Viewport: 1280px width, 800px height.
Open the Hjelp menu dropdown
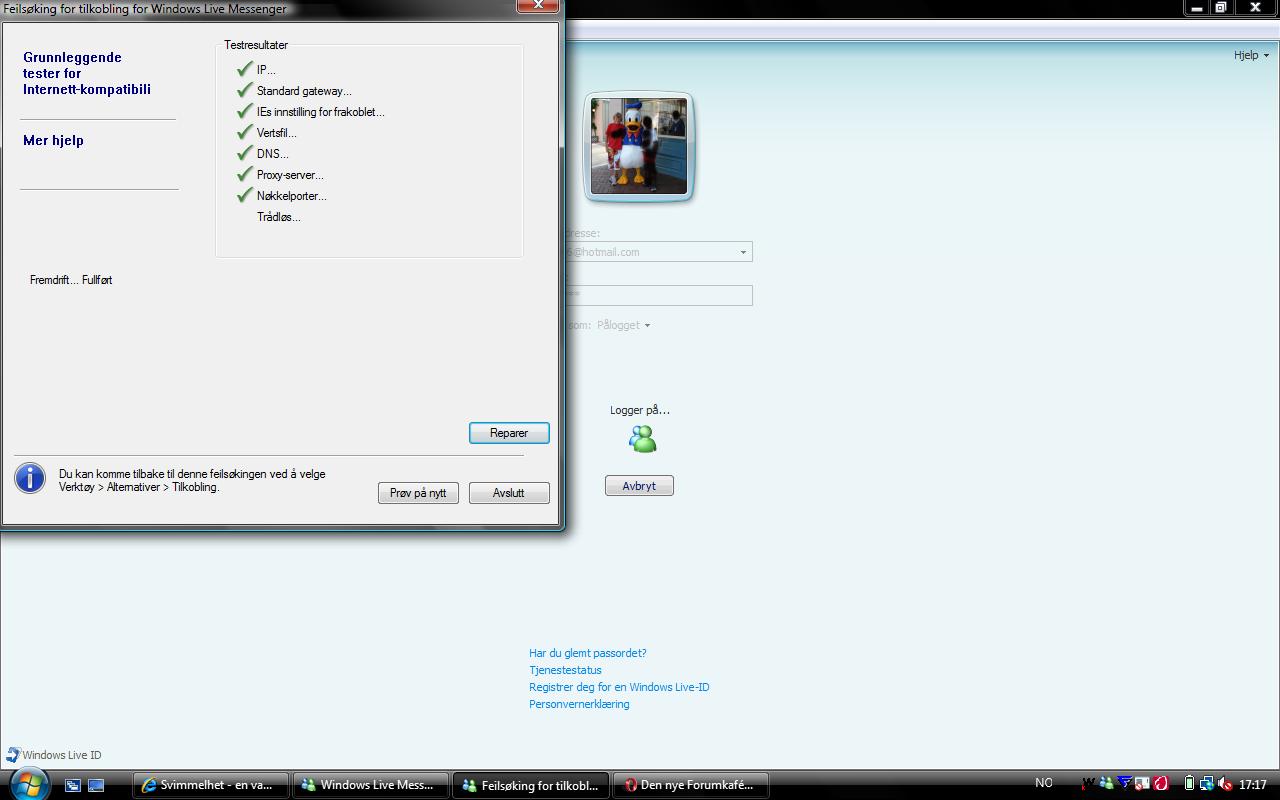tap(1251, 55)
